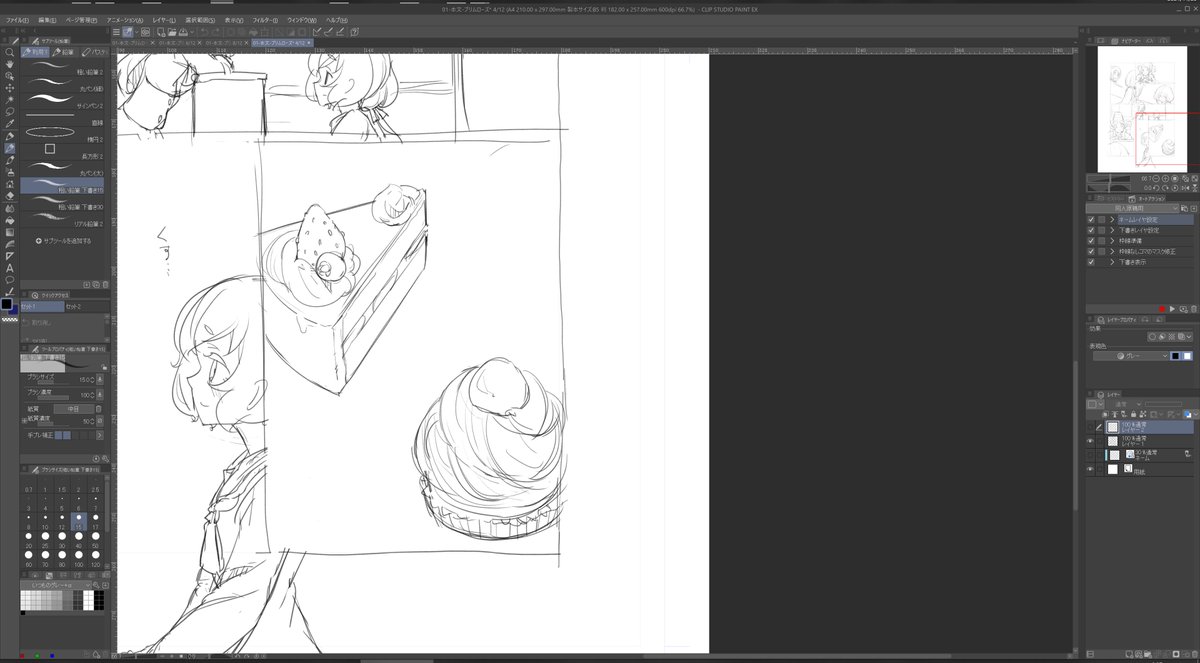Open the hamburger menu in command bar
The height and width of the screenshot is (663, 1200).
point(116,32)
